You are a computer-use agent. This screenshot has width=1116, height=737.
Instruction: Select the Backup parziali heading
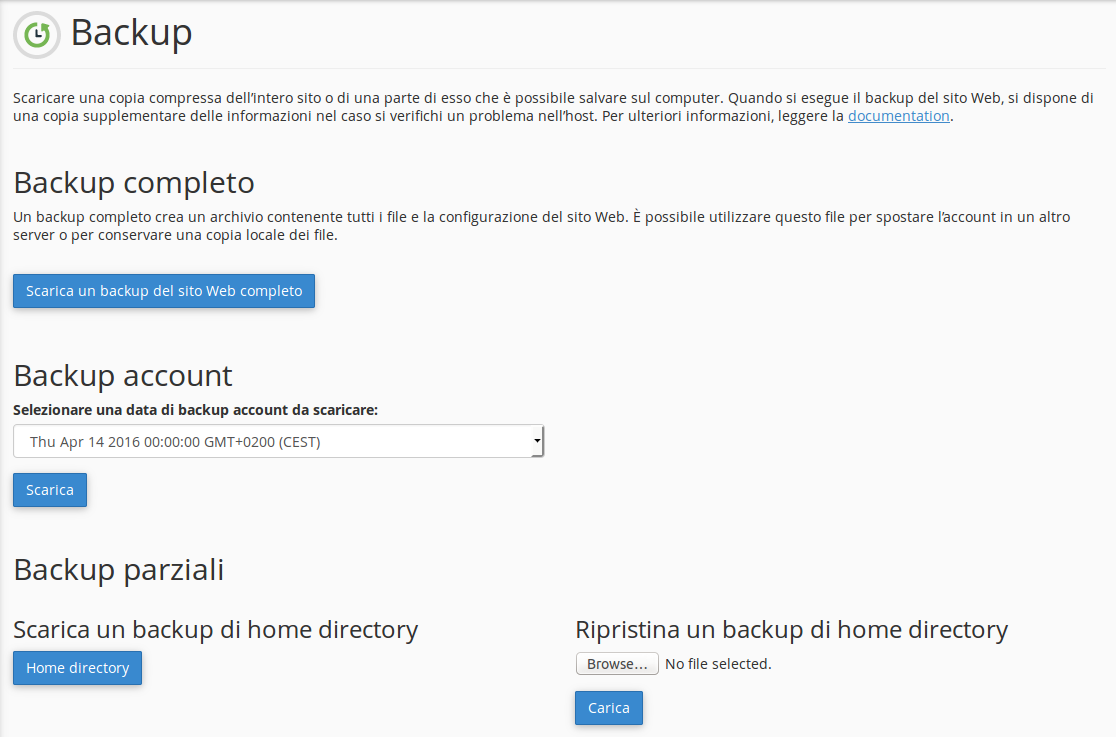(118, 570)
